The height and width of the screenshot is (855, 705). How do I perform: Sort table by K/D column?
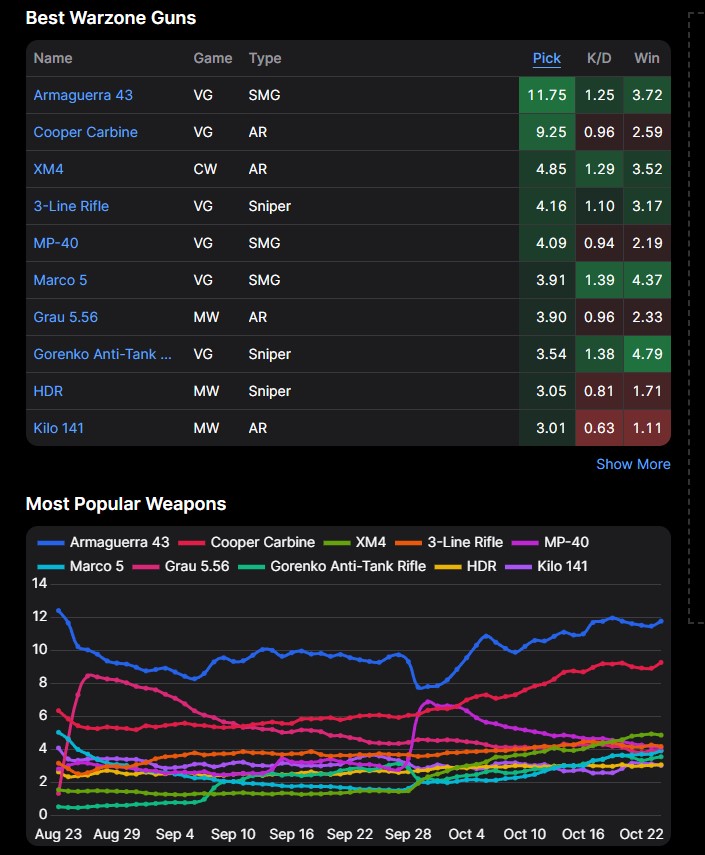600,58
